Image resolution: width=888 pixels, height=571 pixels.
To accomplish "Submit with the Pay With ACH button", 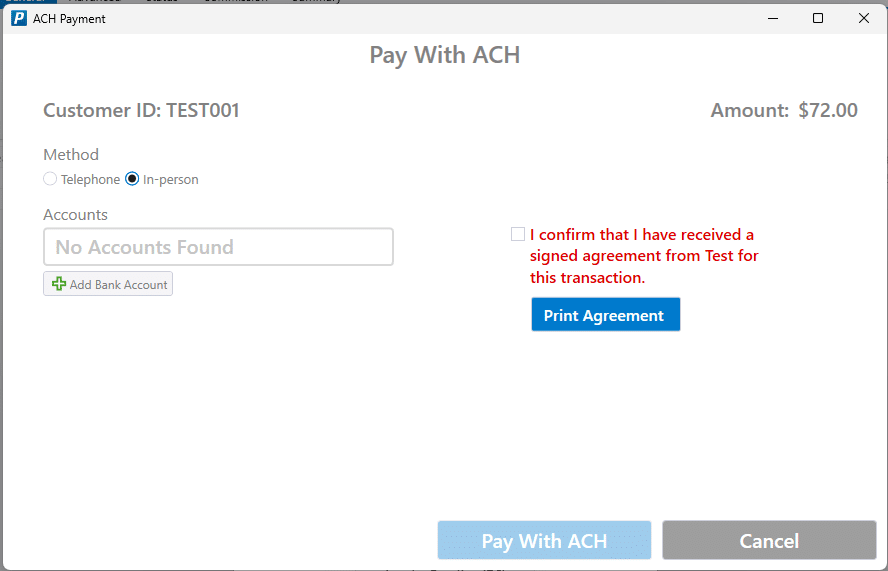I will click(x=544, y=540).
